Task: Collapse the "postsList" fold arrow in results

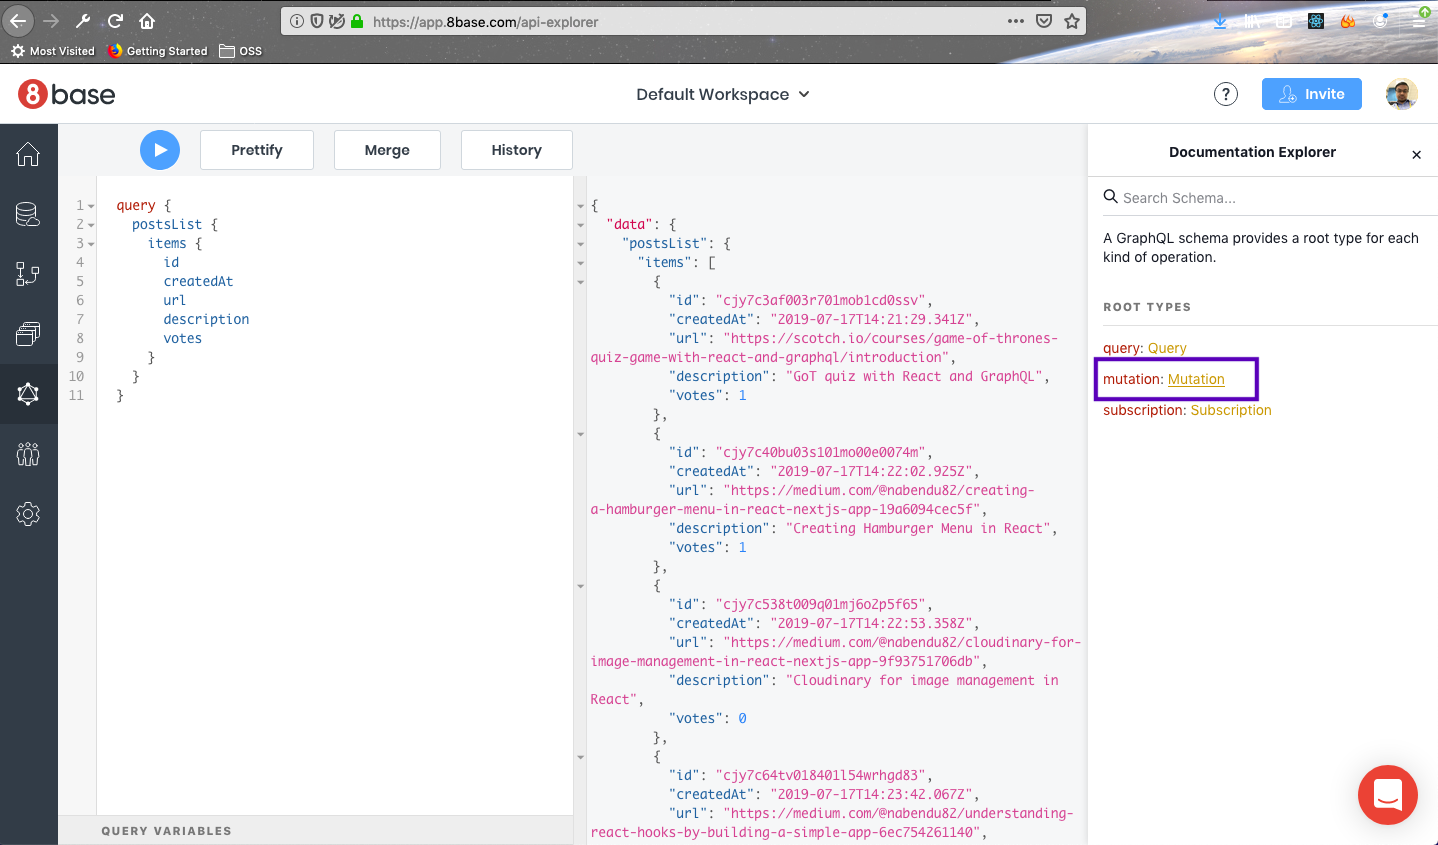Action: 580,244
